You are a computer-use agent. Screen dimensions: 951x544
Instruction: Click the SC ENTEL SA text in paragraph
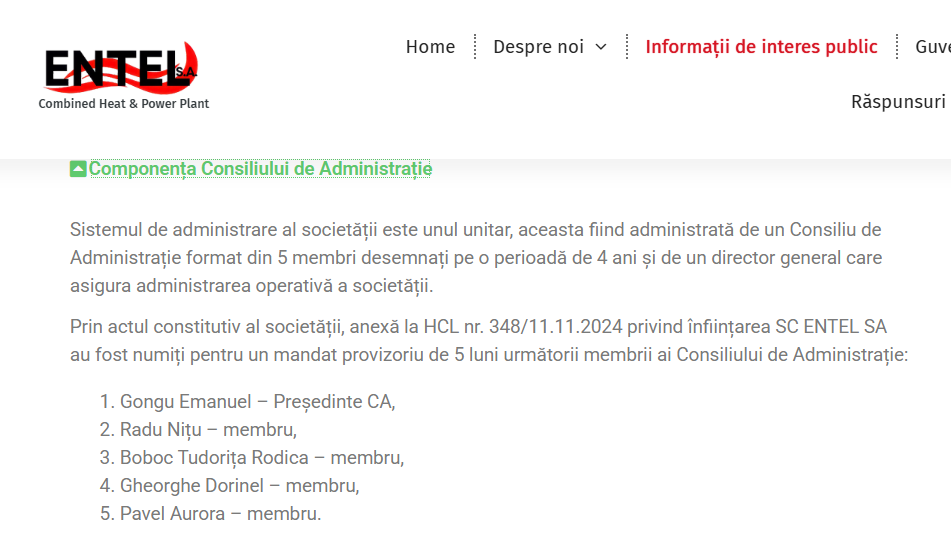831,327
